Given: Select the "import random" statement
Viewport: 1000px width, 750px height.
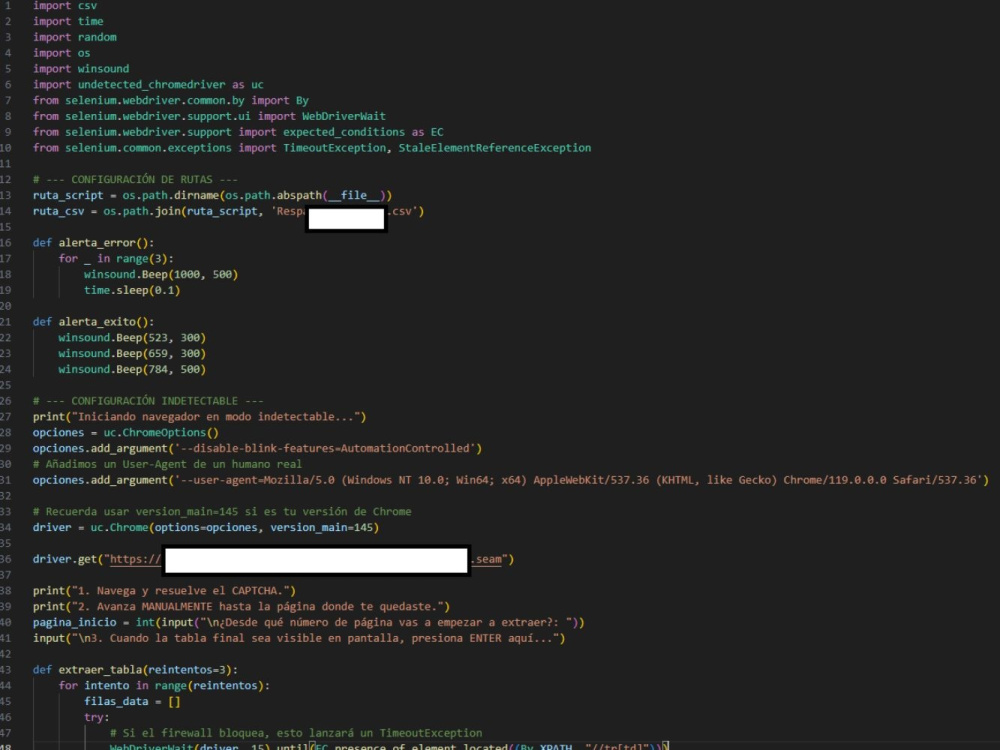Looking at the screenshot, I should 75,37.
